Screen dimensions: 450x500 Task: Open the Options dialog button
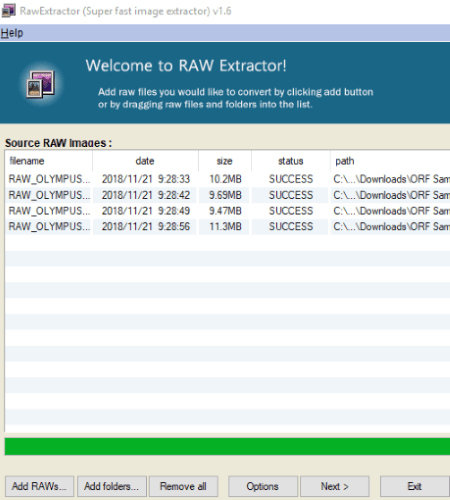(263, 486)
